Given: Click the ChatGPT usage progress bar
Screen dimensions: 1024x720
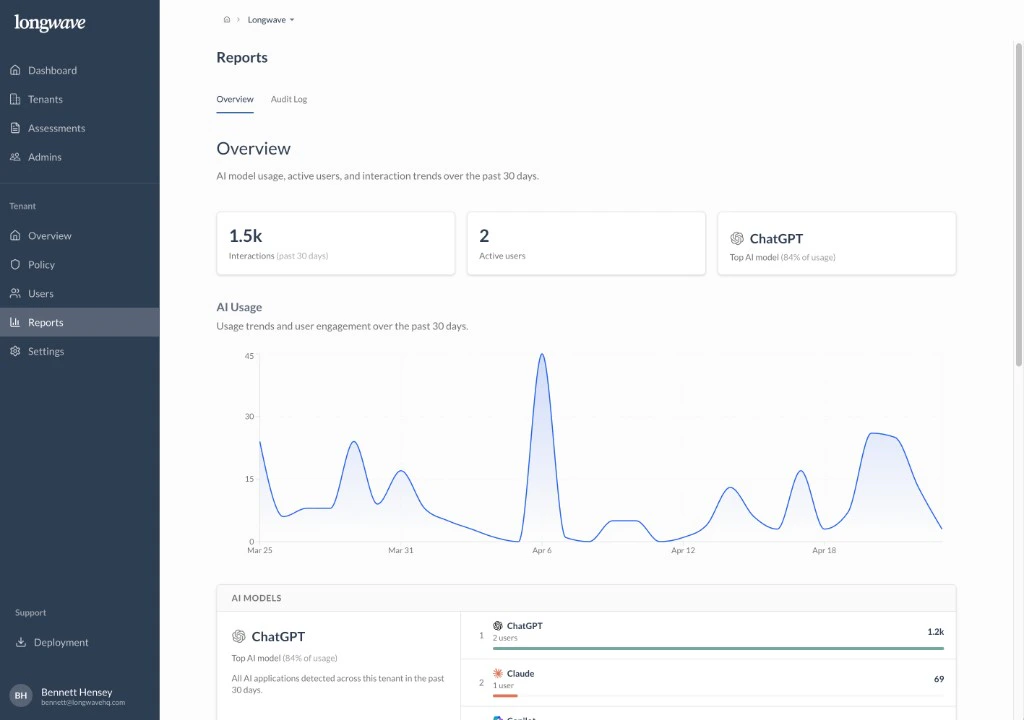Looking at the screenshot, I should 716,648.
